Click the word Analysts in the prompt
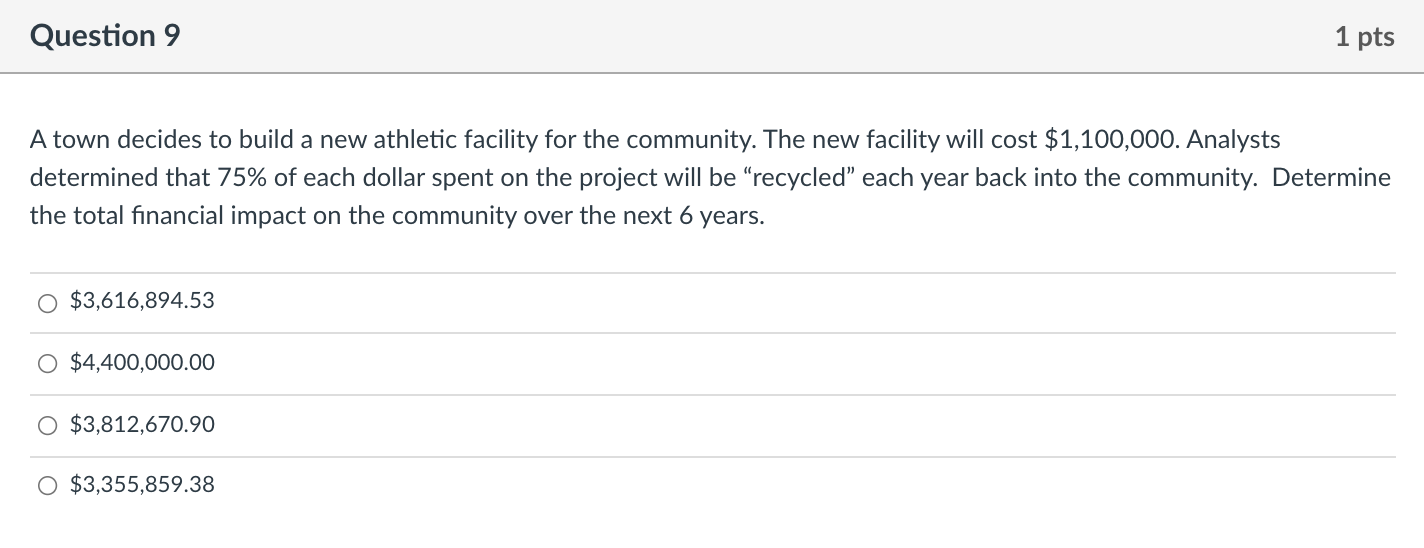The width and height of the screenshot is (1424, 548). pos(1234,140)
